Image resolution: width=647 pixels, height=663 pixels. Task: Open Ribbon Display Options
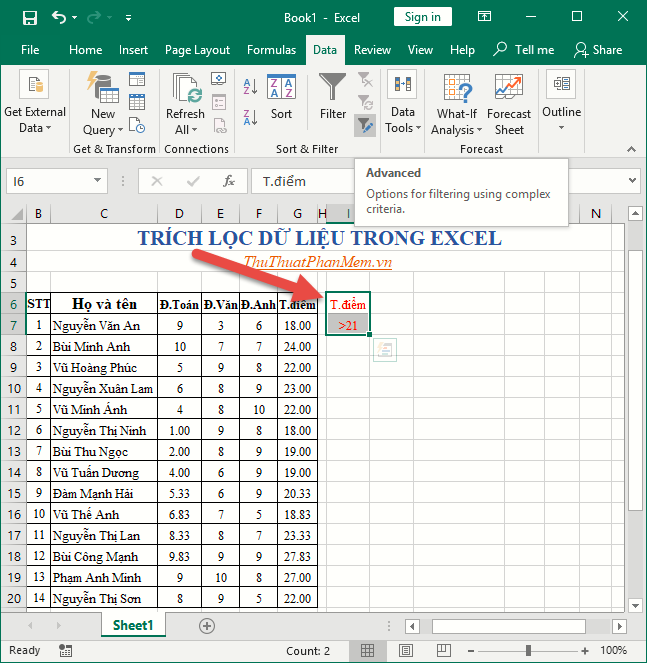tap(484, 16)
